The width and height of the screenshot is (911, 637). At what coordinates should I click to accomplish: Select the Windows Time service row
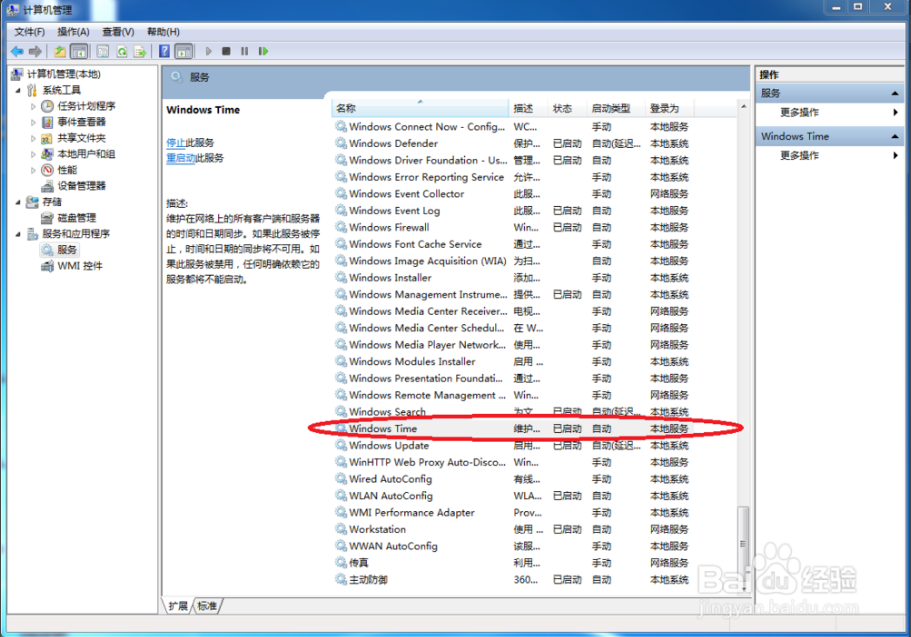pos(512,429)
